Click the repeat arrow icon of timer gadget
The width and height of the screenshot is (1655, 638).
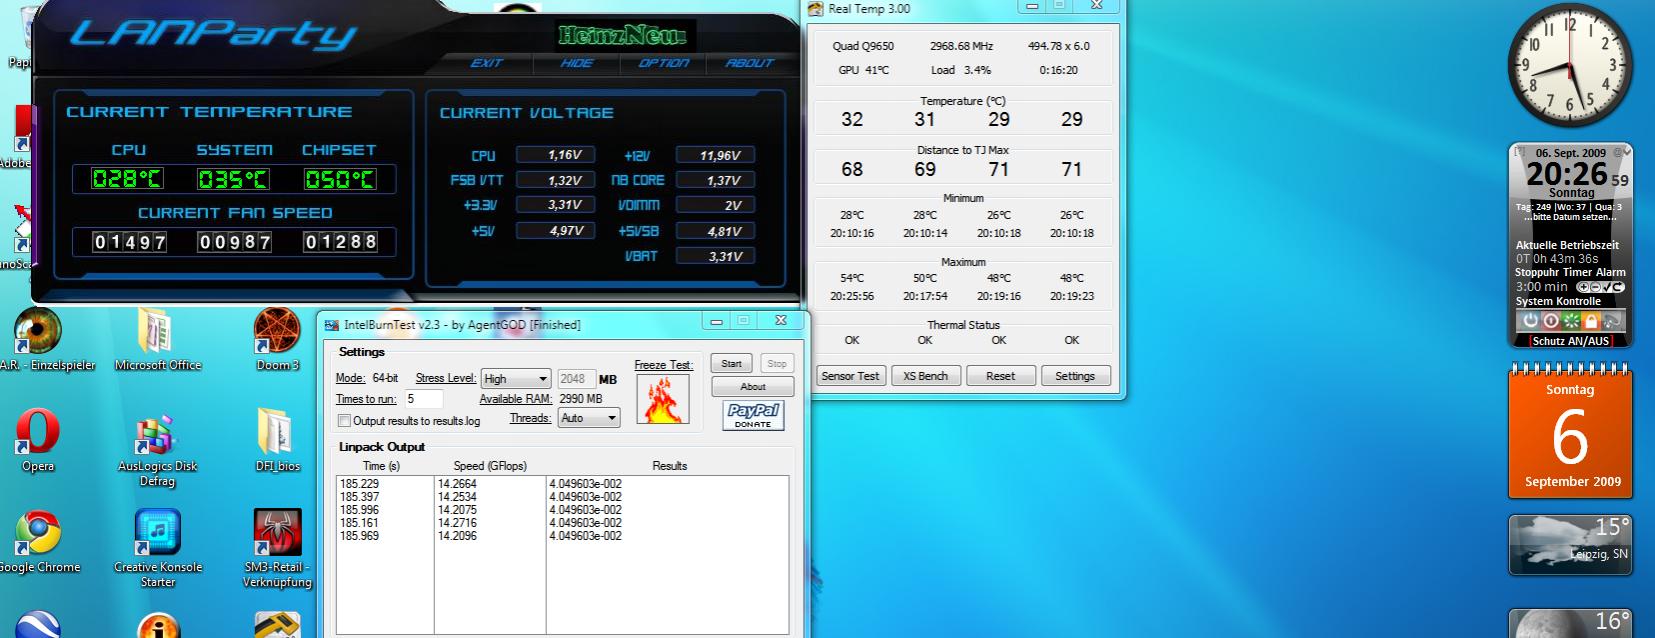(1618, 287)
